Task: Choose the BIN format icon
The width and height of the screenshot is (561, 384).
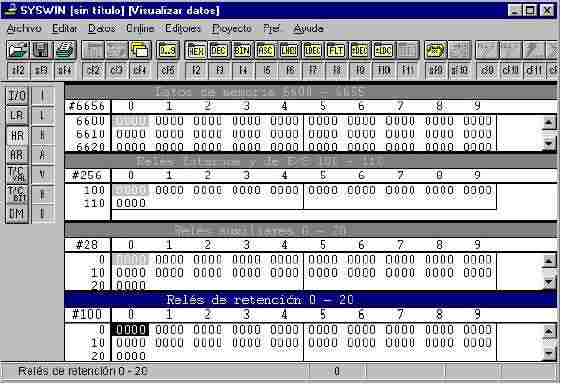Action: [242, 50]
